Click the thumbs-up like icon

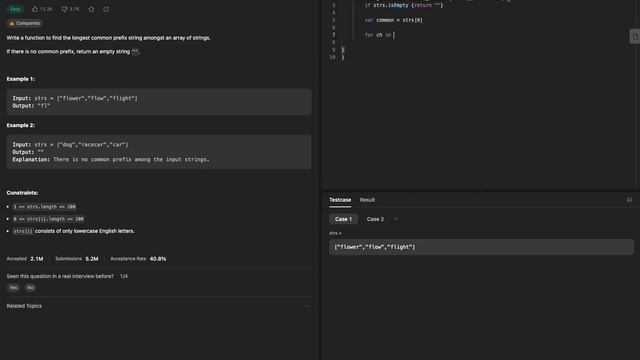[x=35, y=9]
